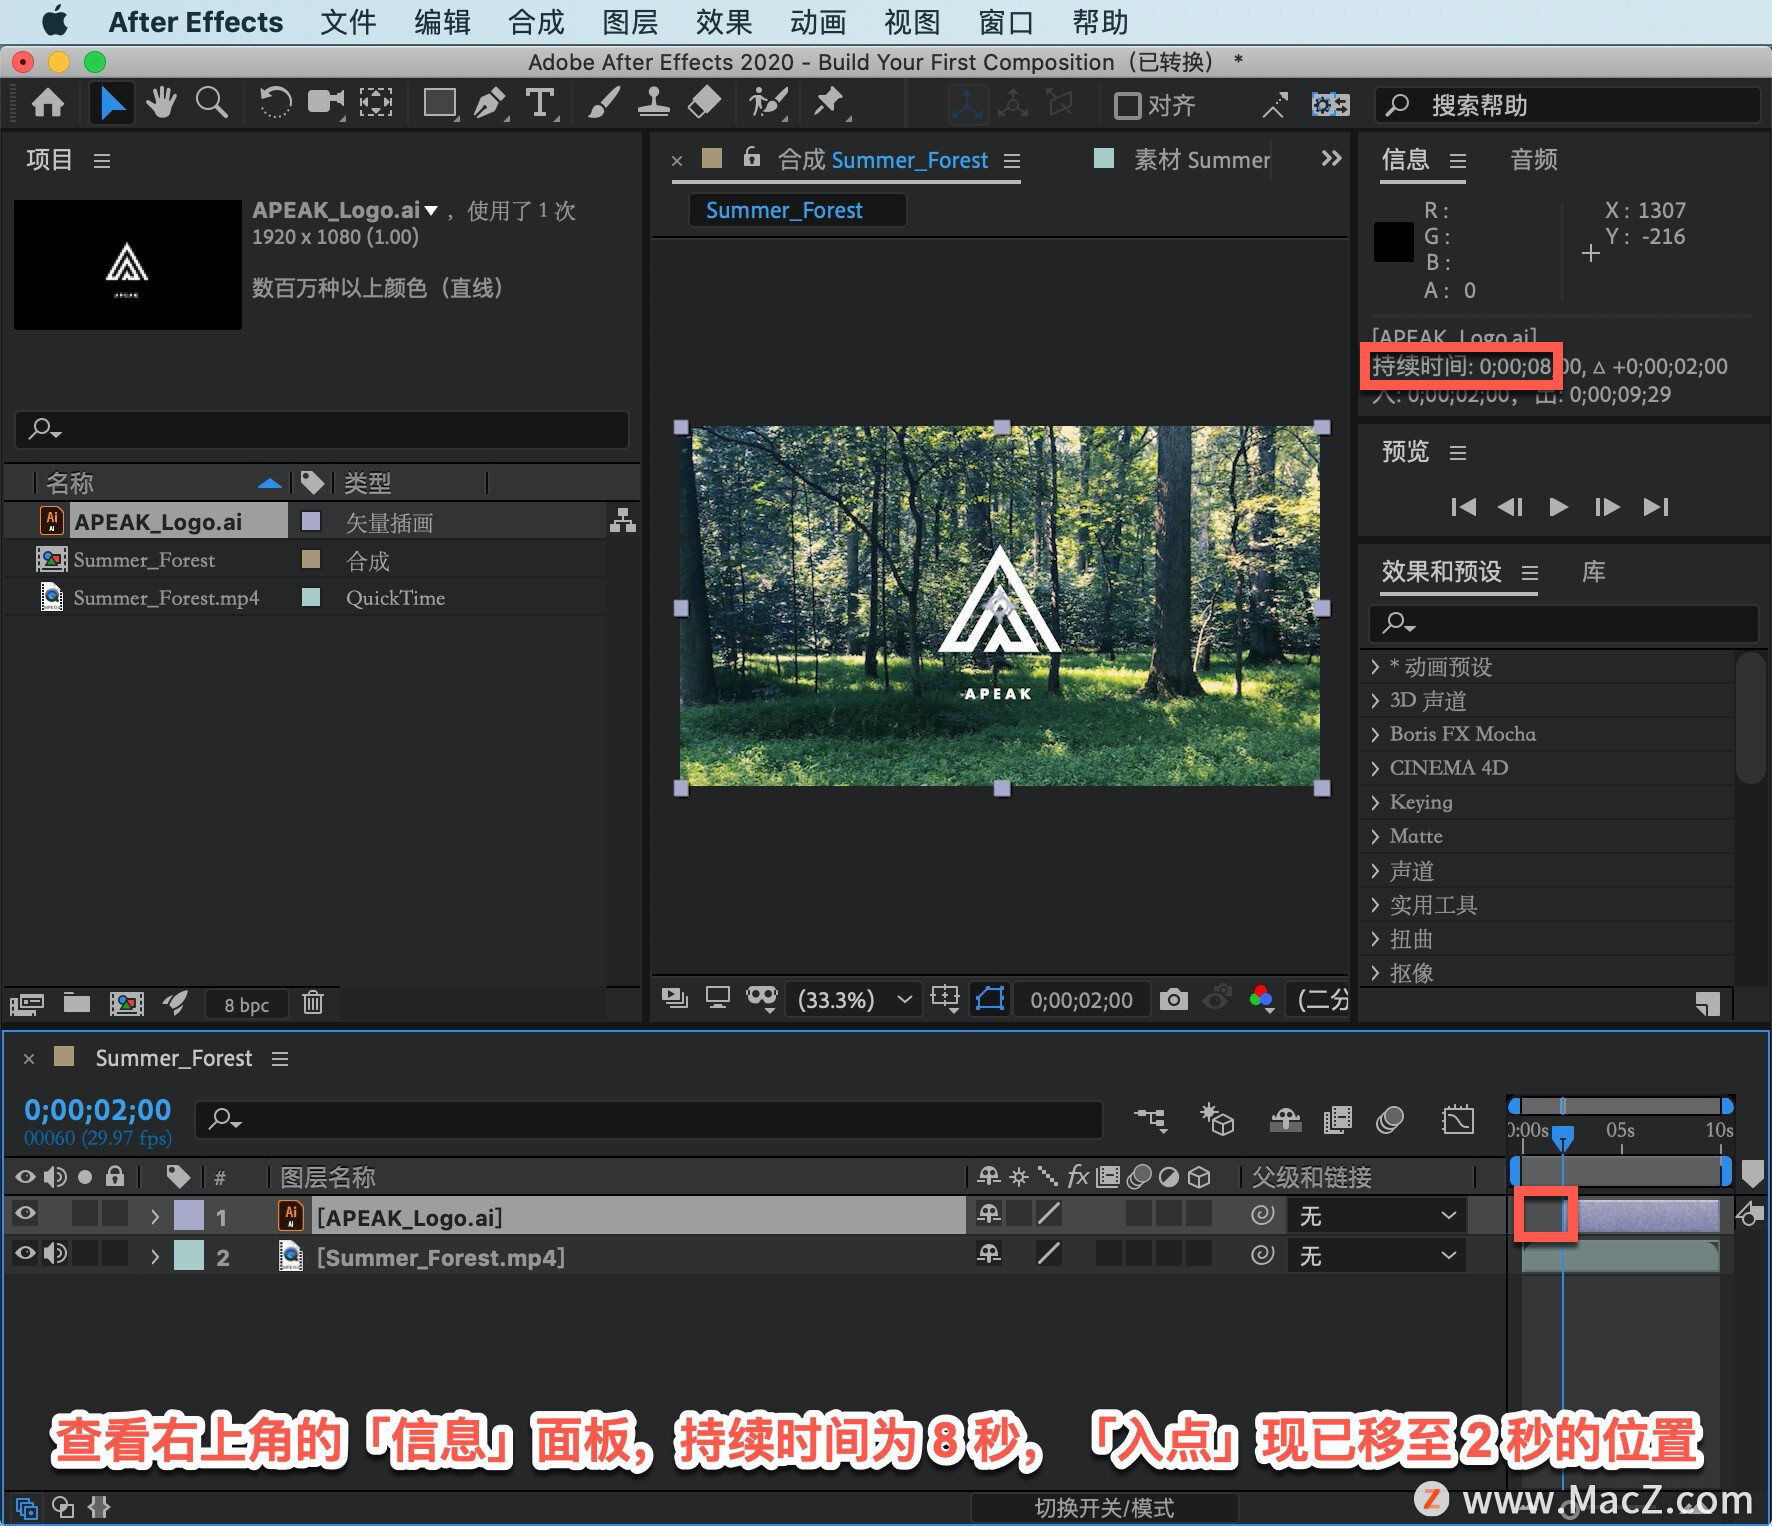Delete selected project item with trash icon
The width and height of the screenshot is (1772, 1526).
pyautogui.click(x=313, y=1003)
